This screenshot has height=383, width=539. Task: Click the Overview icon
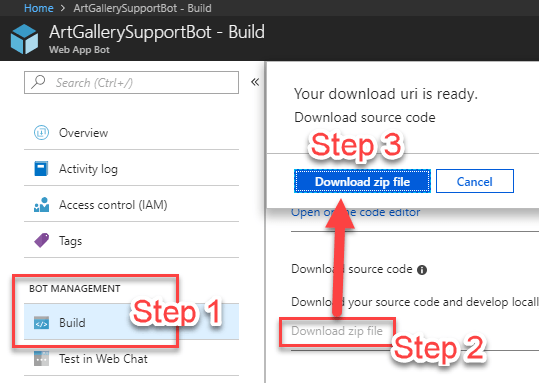41,132
